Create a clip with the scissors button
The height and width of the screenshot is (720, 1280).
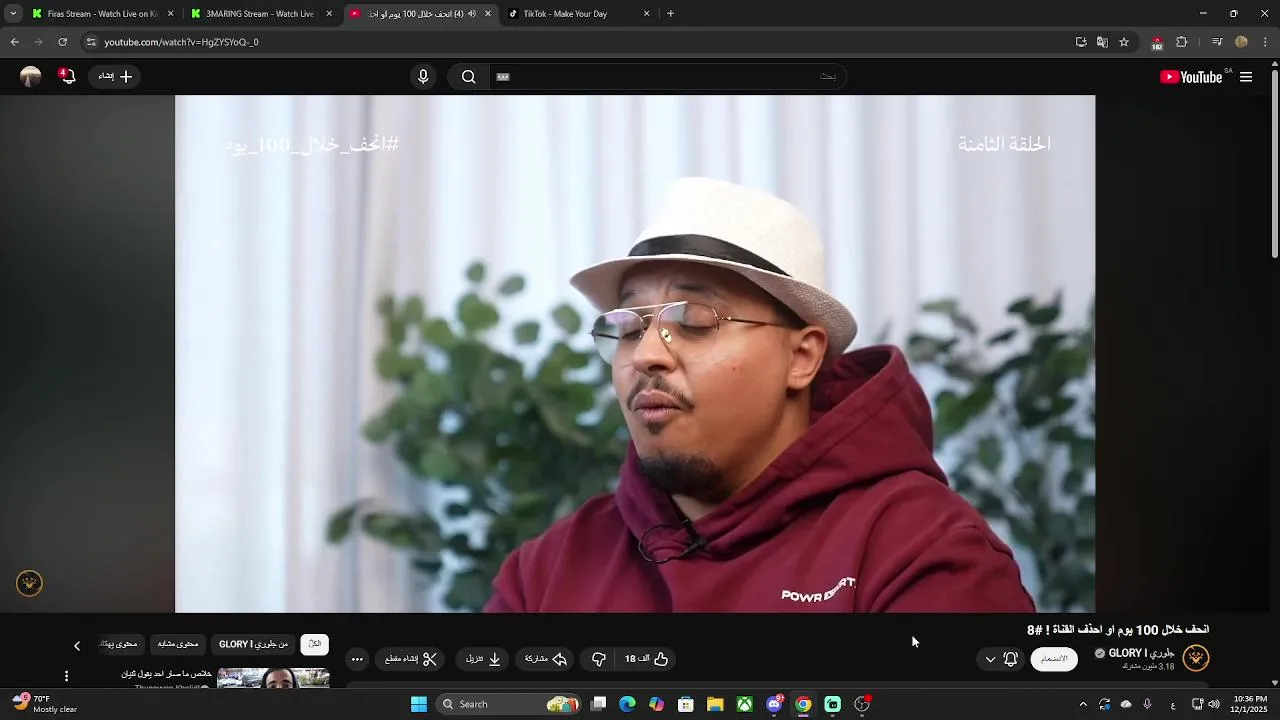coord(411,659)
